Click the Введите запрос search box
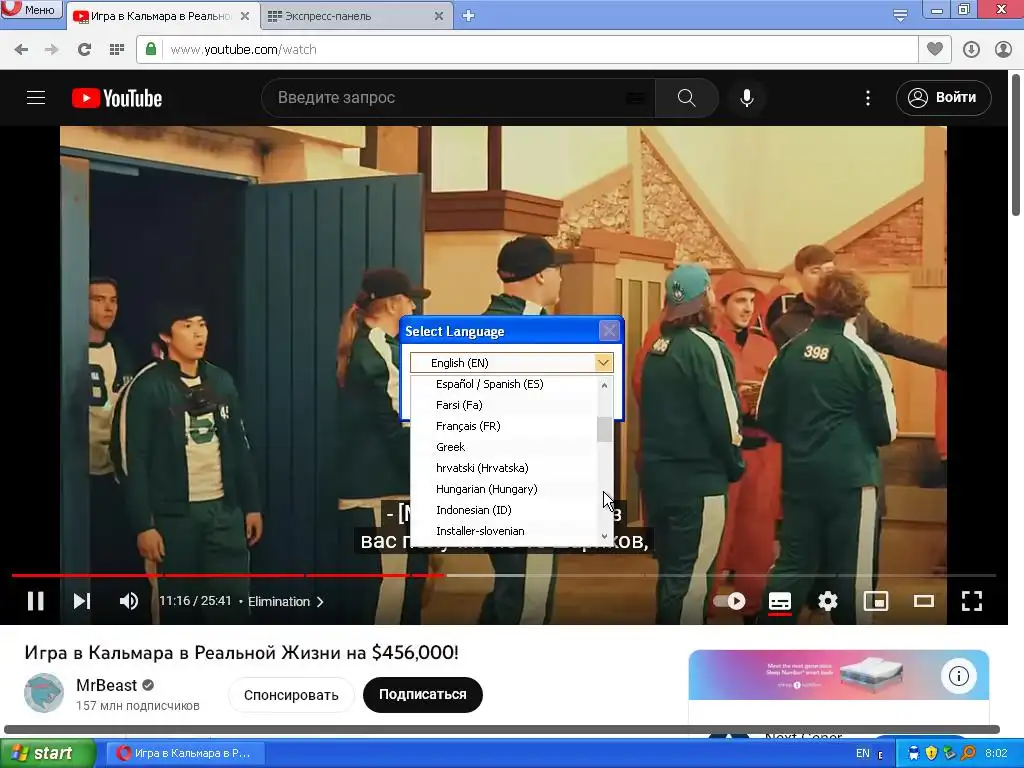1024x768 pixels. point(457,98)
